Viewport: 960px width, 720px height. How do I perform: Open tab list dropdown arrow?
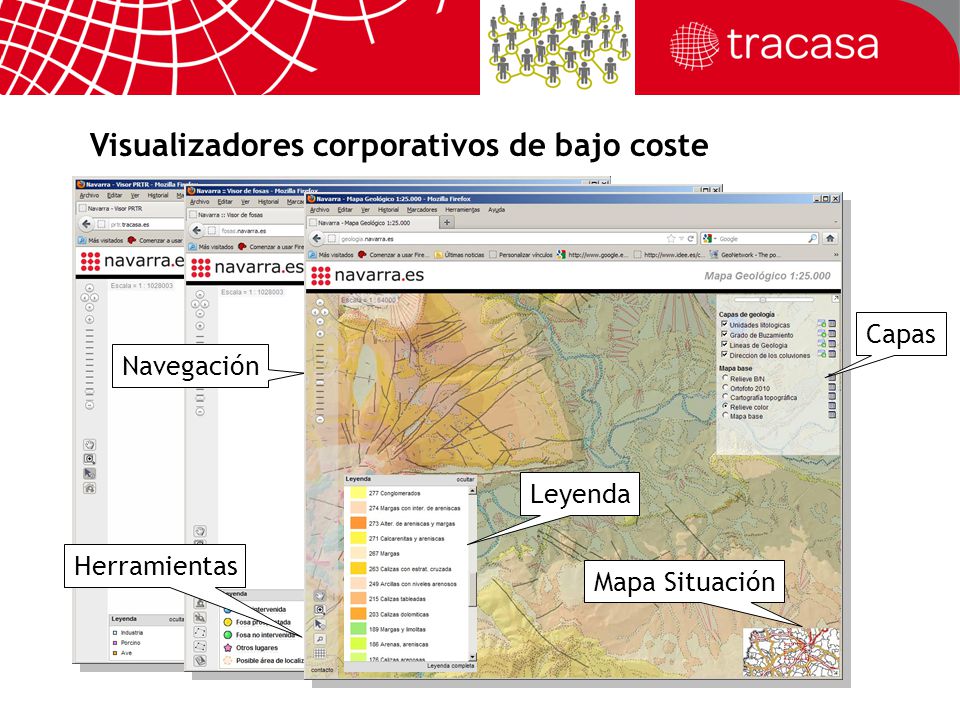pyautogui.click(x=836, y=223)
